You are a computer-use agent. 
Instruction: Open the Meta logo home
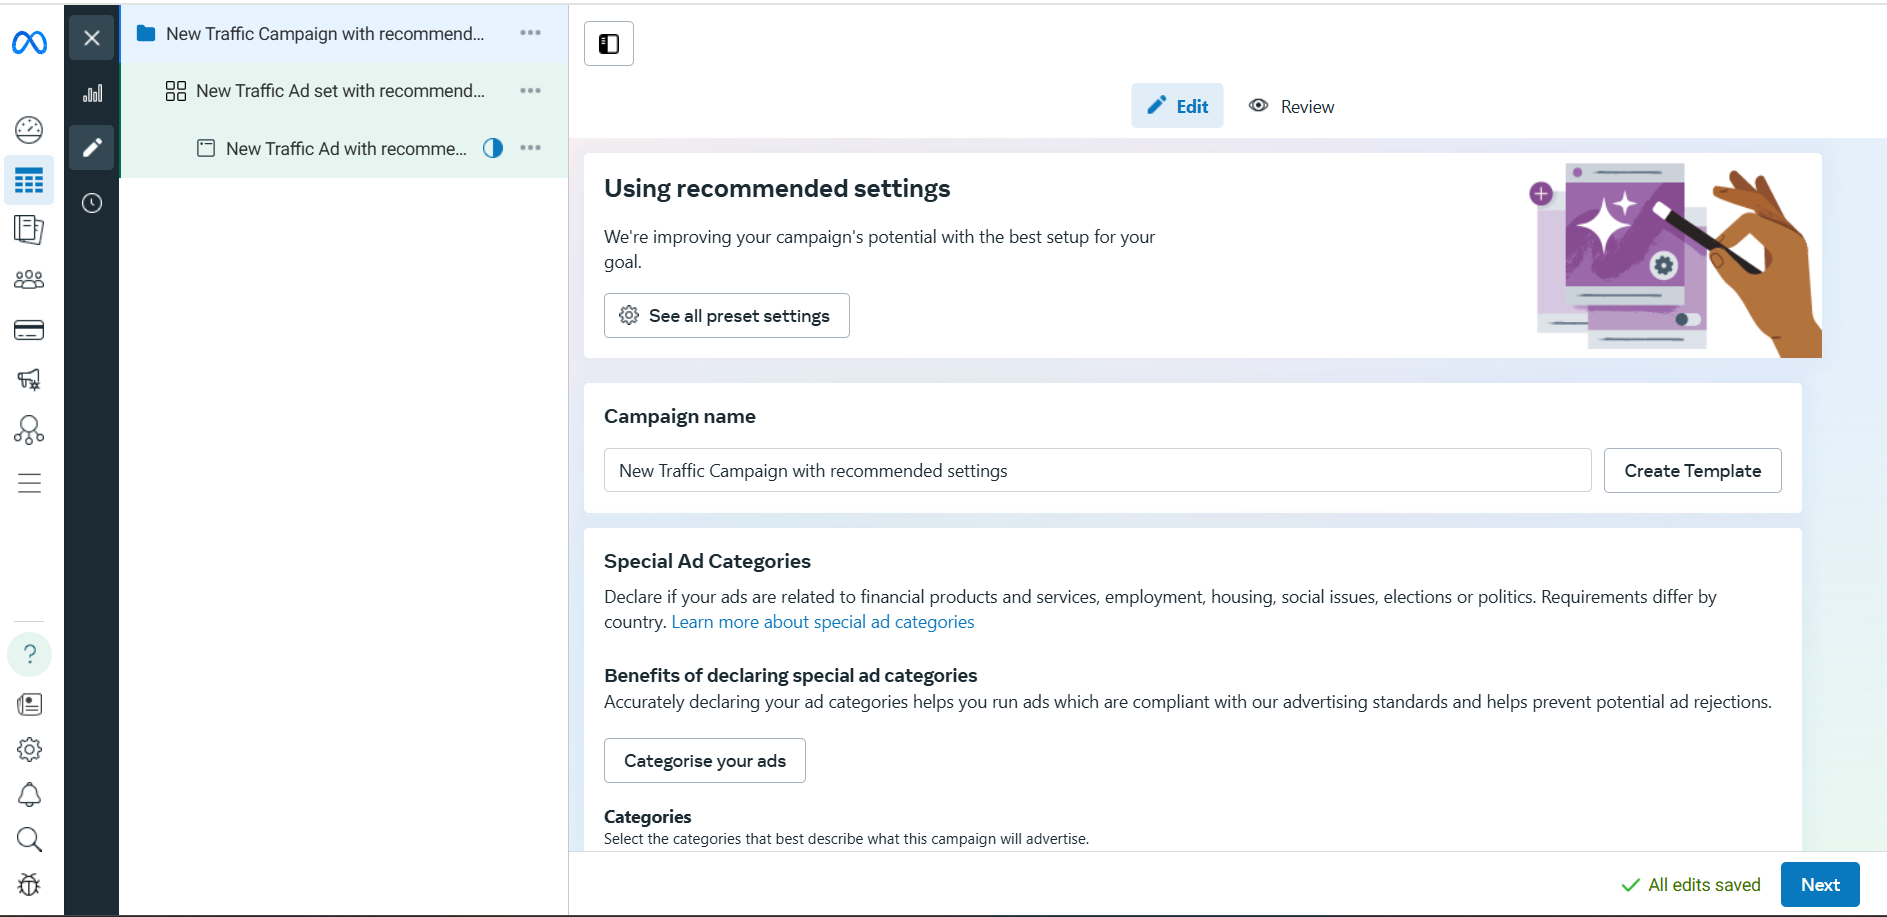29,42
